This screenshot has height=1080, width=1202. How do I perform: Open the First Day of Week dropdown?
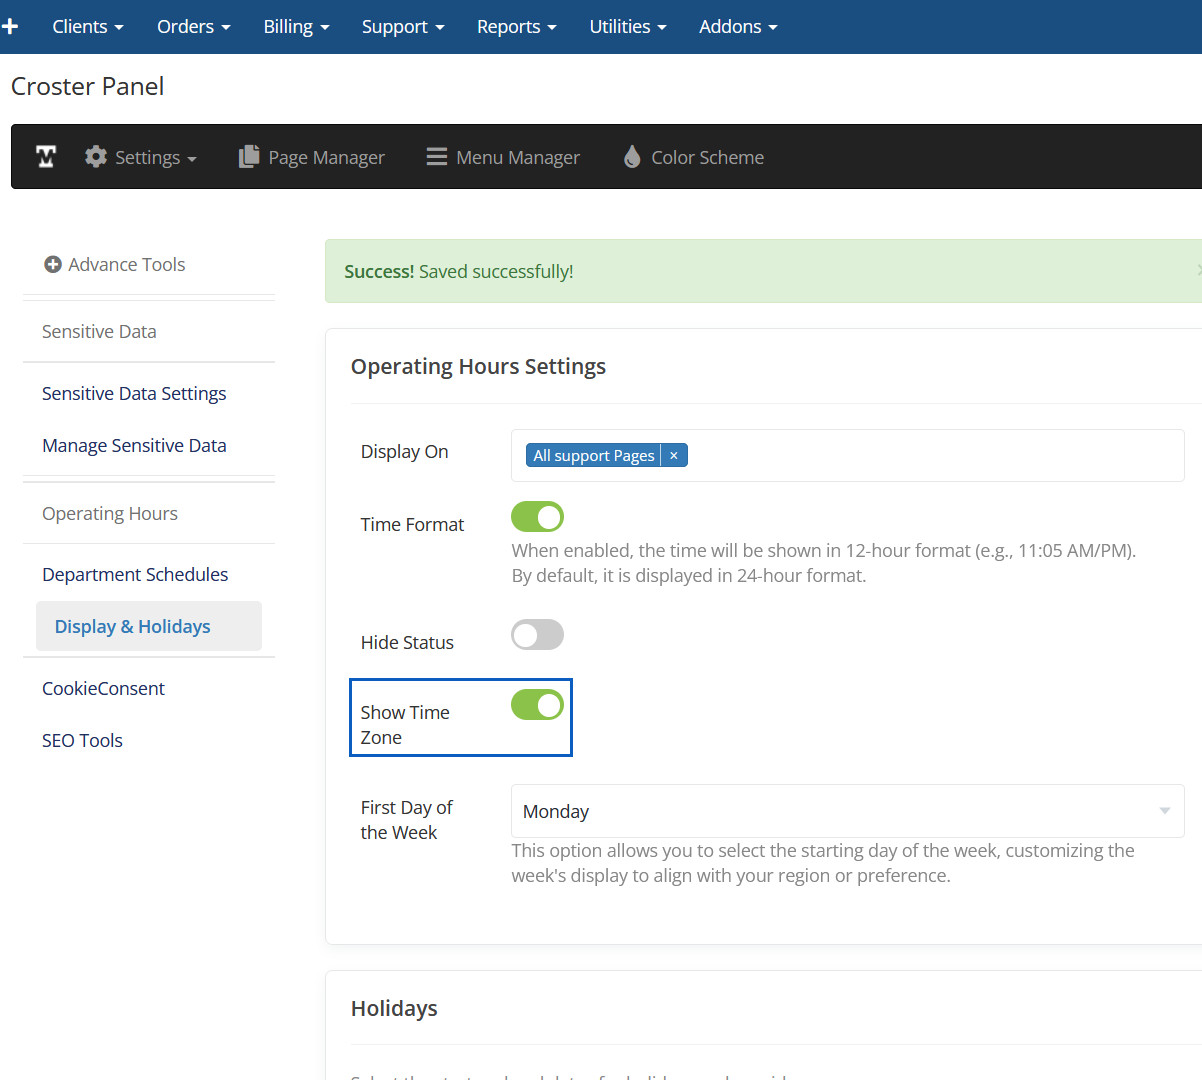[846, 811]
